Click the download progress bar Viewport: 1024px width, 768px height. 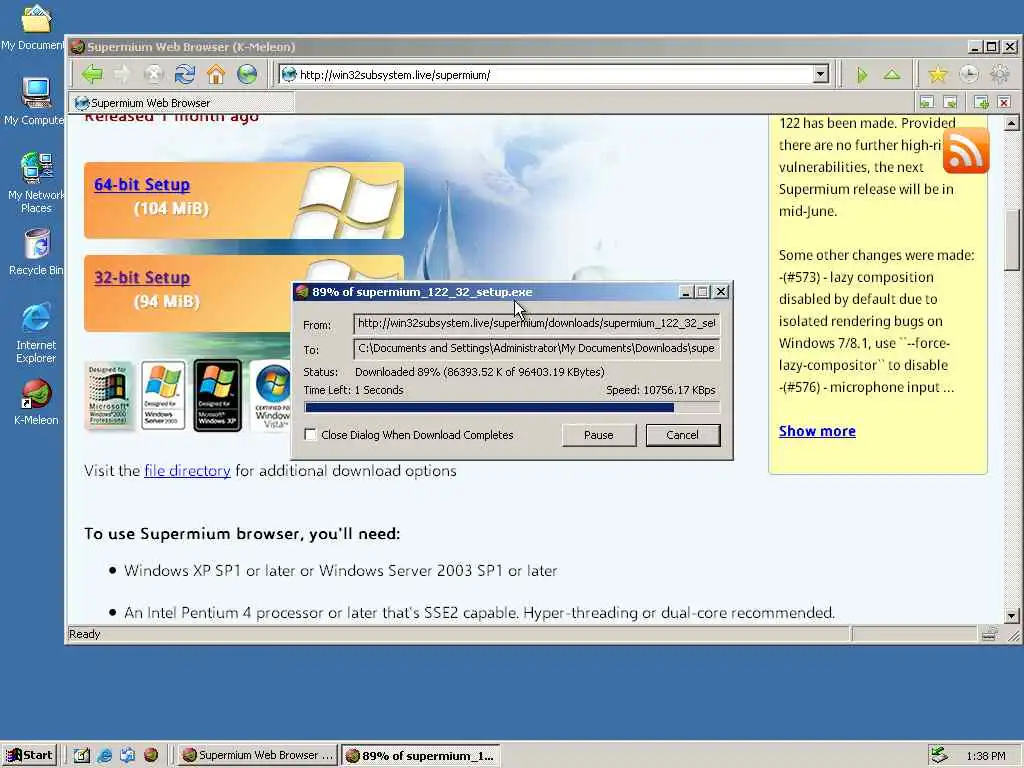point(512,408)
